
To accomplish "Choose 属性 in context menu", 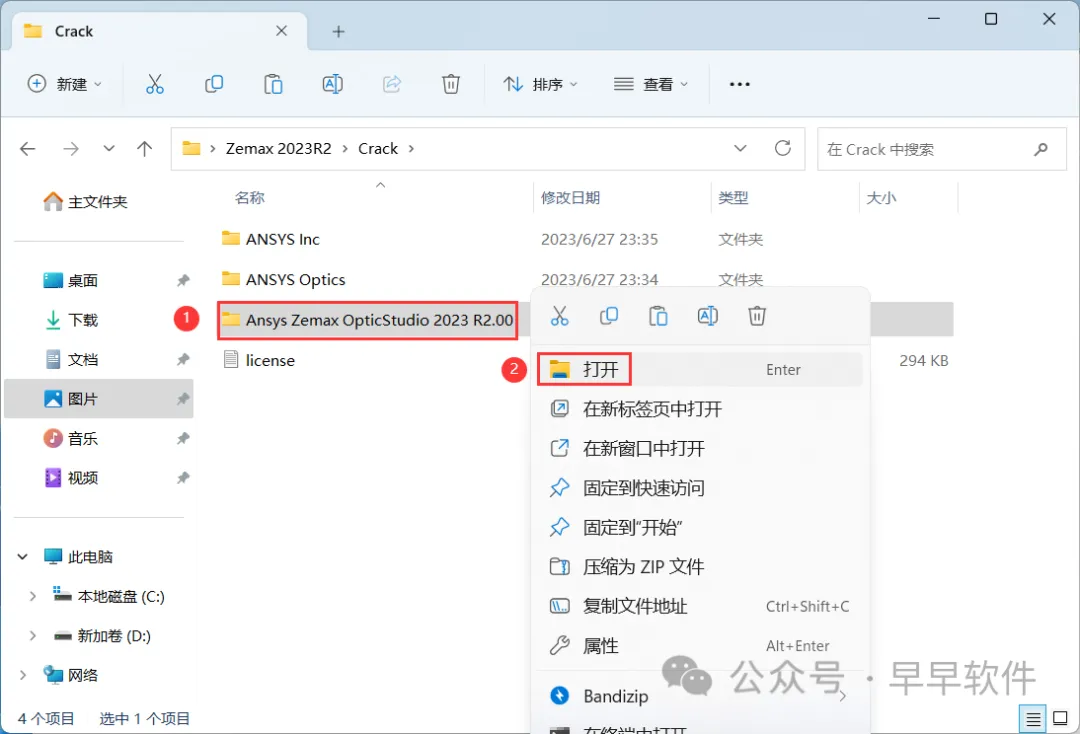I will pos(700,646).
